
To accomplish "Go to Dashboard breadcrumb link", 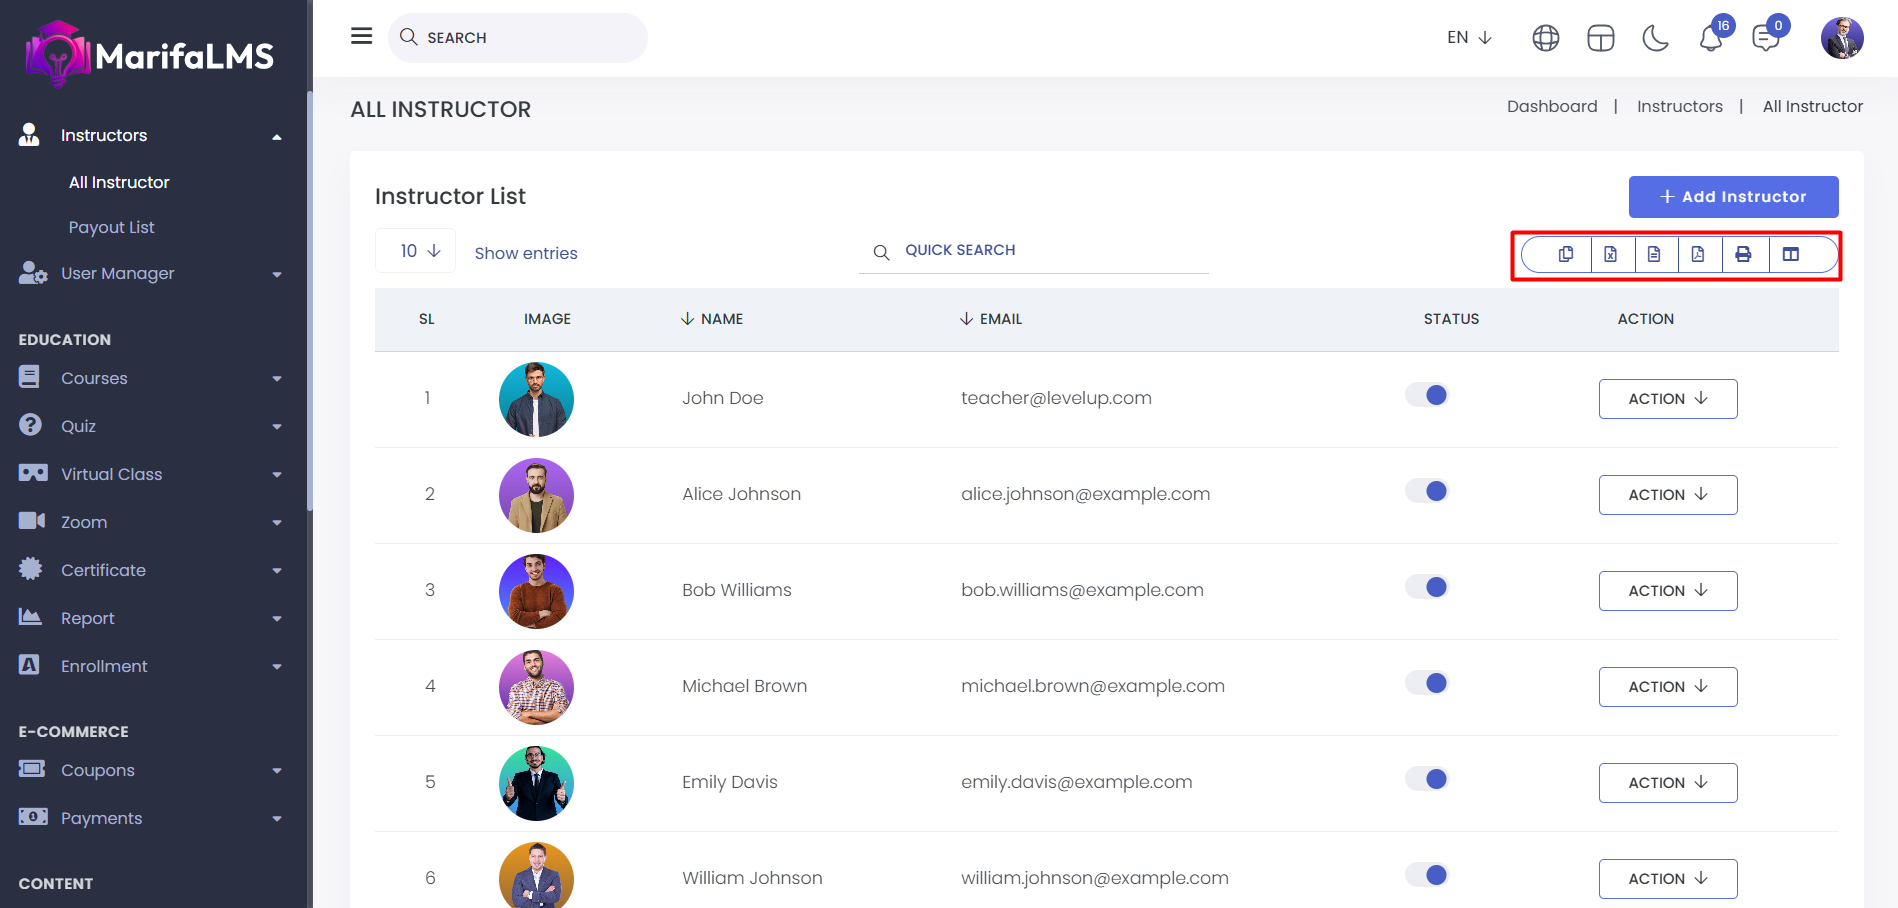I will click(x=1551, y=106).
